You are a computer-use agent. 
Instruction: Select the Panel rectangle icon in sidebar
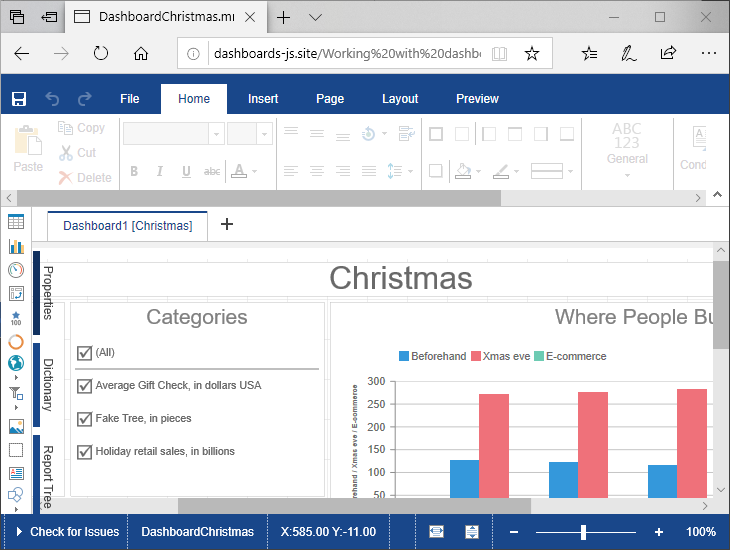(x=16, y=450)
